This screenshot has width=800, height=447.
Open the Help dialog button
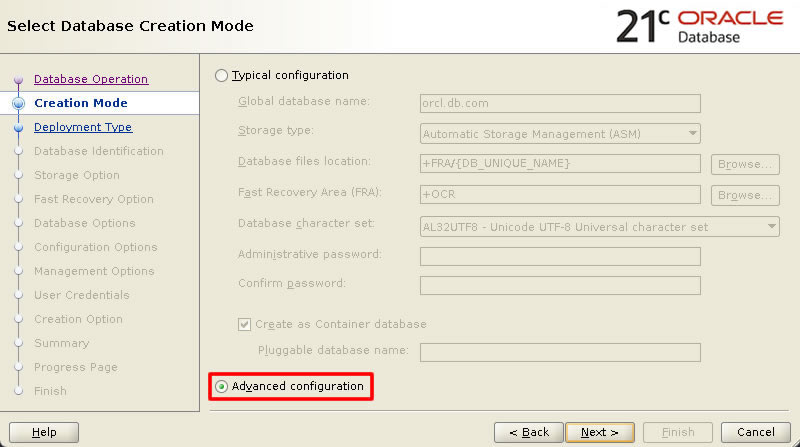pos(44,432)
